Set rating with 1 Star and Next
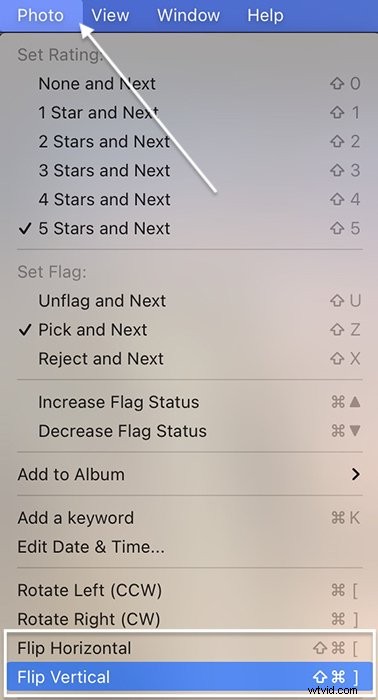 (189, 112)
